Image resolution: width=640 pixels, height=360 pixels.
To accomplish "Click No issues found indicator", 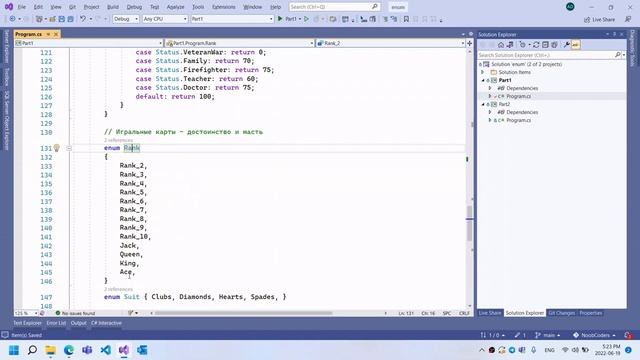I will pos(75,313).
